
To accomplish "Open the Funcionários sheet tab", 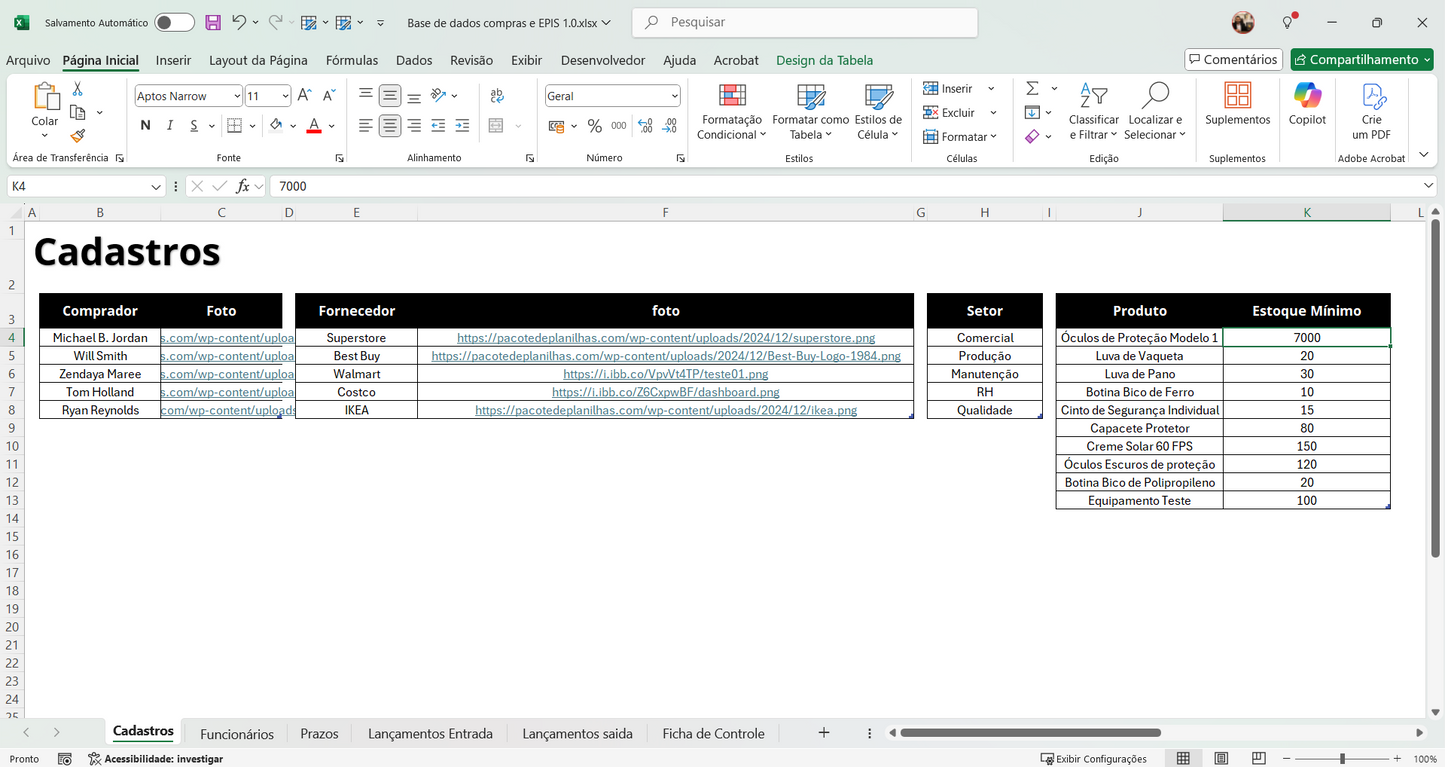I will [x=236, y=733].
